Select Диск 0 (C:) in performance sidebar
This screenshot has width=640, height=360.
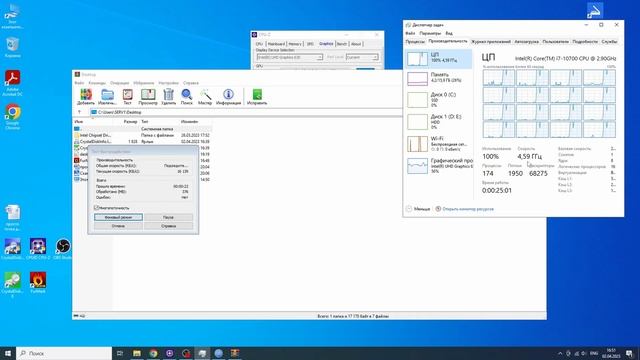click(439, 100)
